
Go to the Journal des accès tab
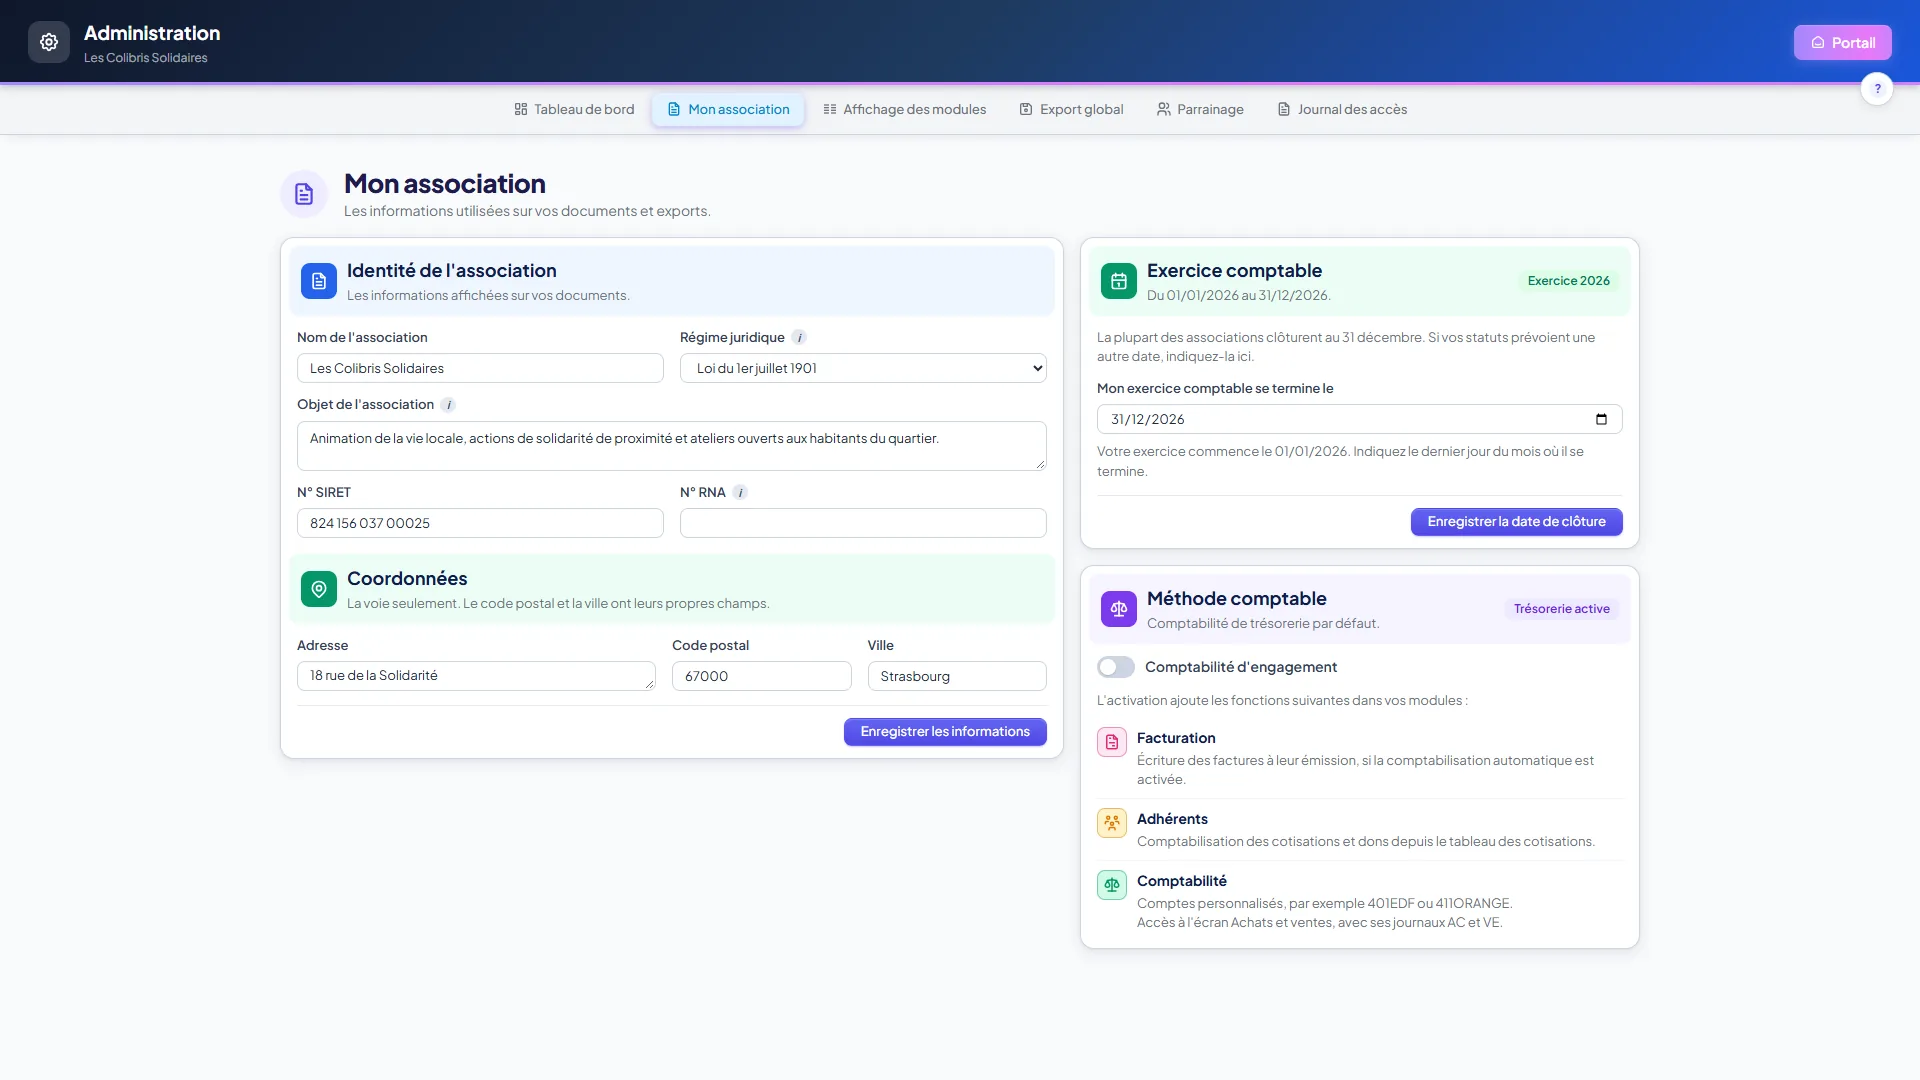pos(1342,110)
